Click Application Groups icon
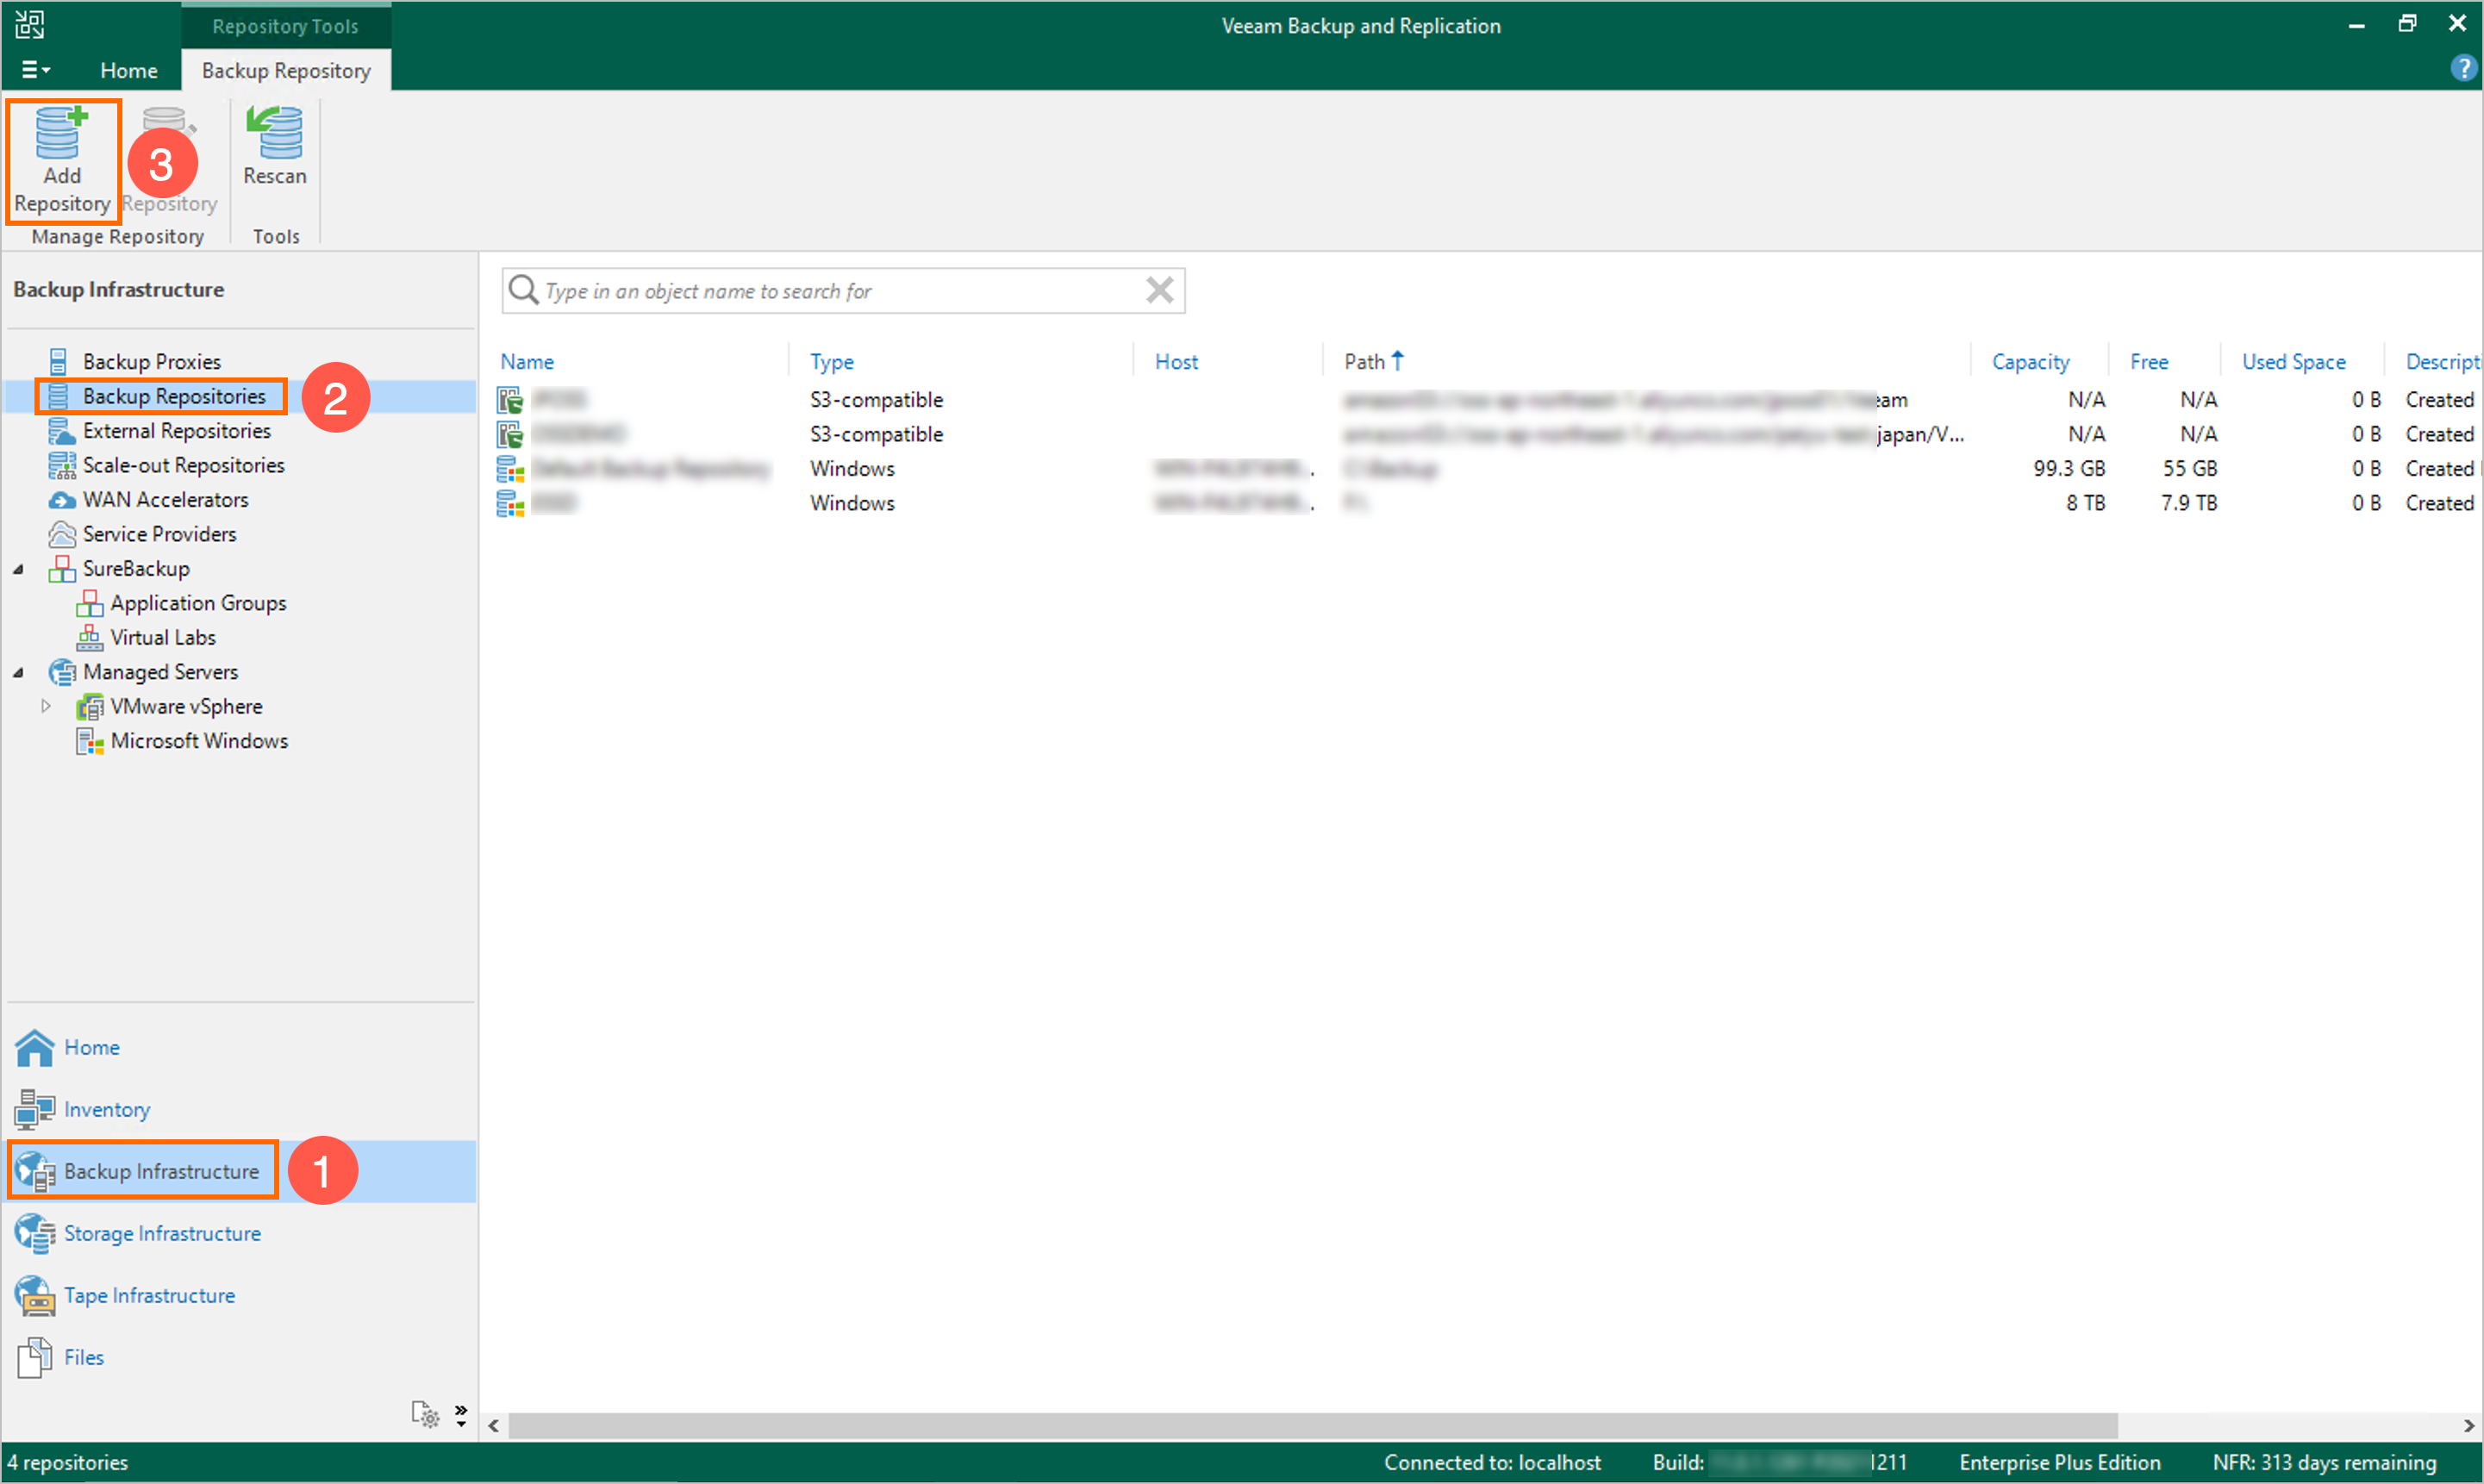Image resolution: width=2484 pixels, height=1484 pixels. [90, 603]
